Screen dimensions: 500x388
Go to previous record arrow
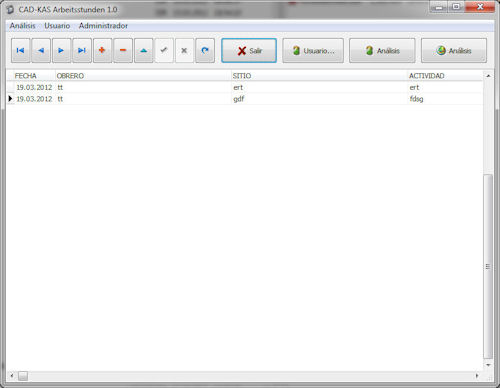(41, 50)
